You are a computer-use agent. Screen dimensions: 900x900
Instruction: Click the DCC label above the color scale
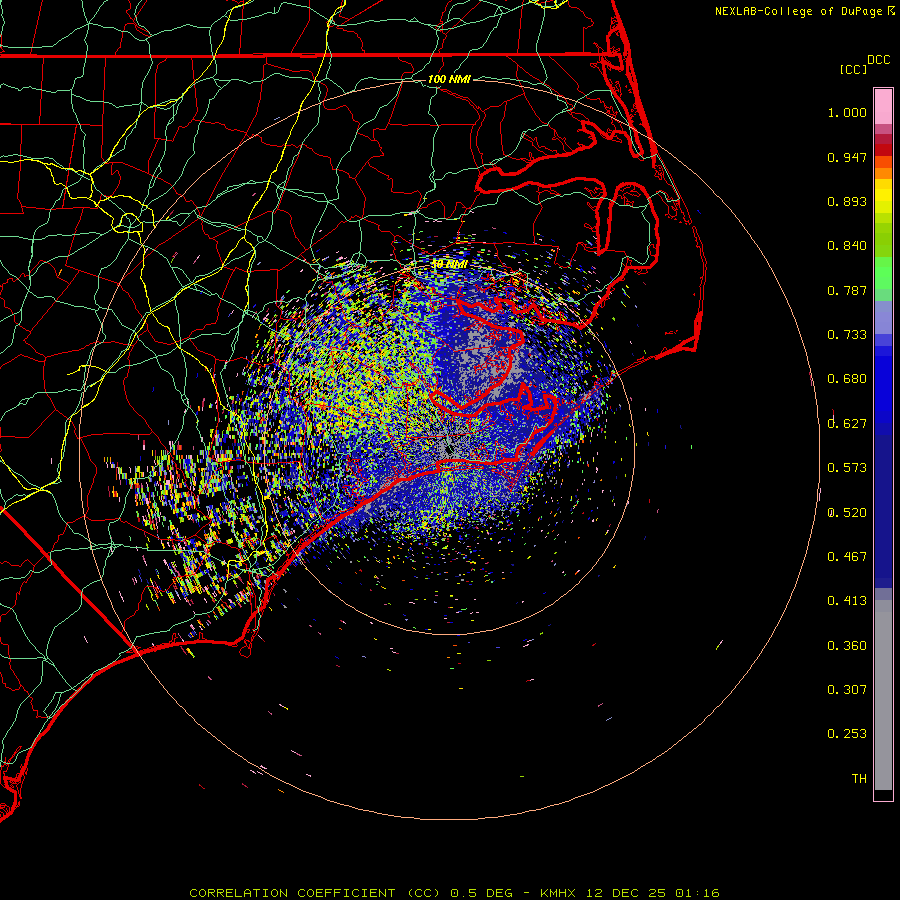click(878, 60)
